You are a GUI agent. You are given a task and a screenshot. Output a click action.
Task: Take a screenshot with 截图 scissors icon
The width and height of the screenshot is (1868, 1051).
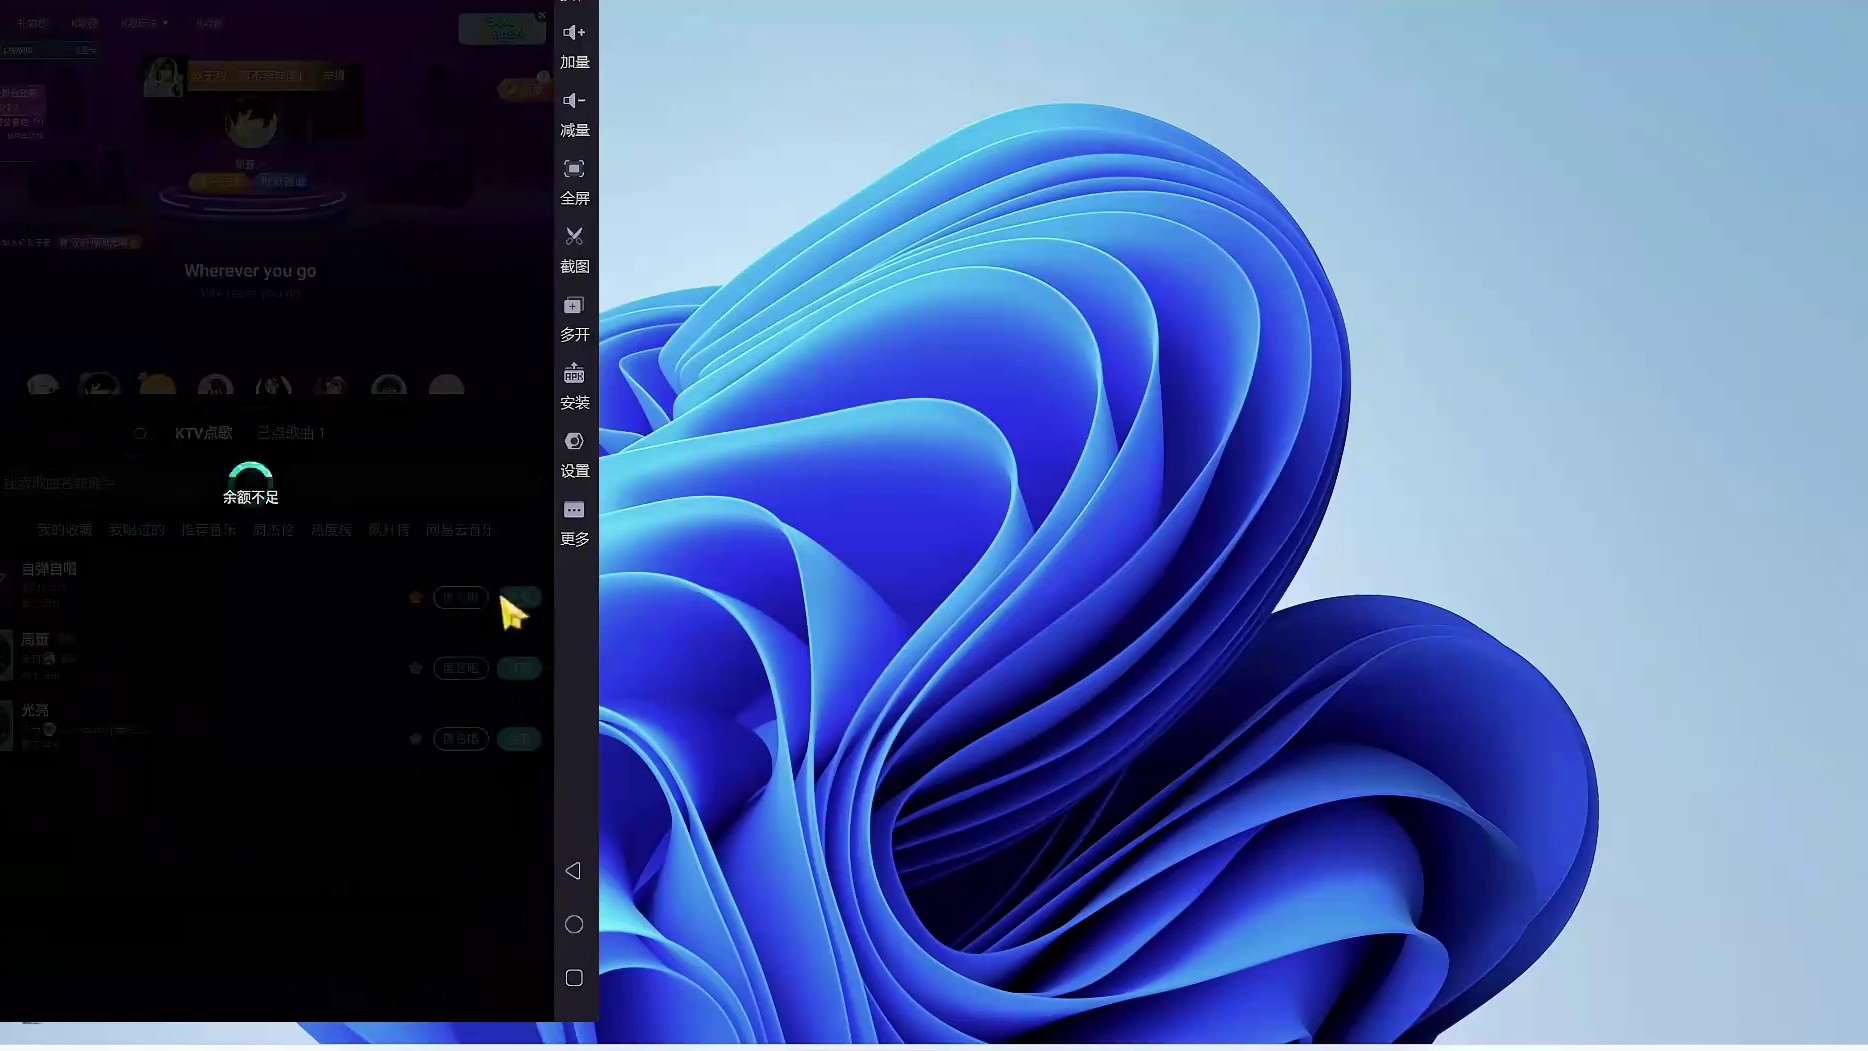(574, 237)
